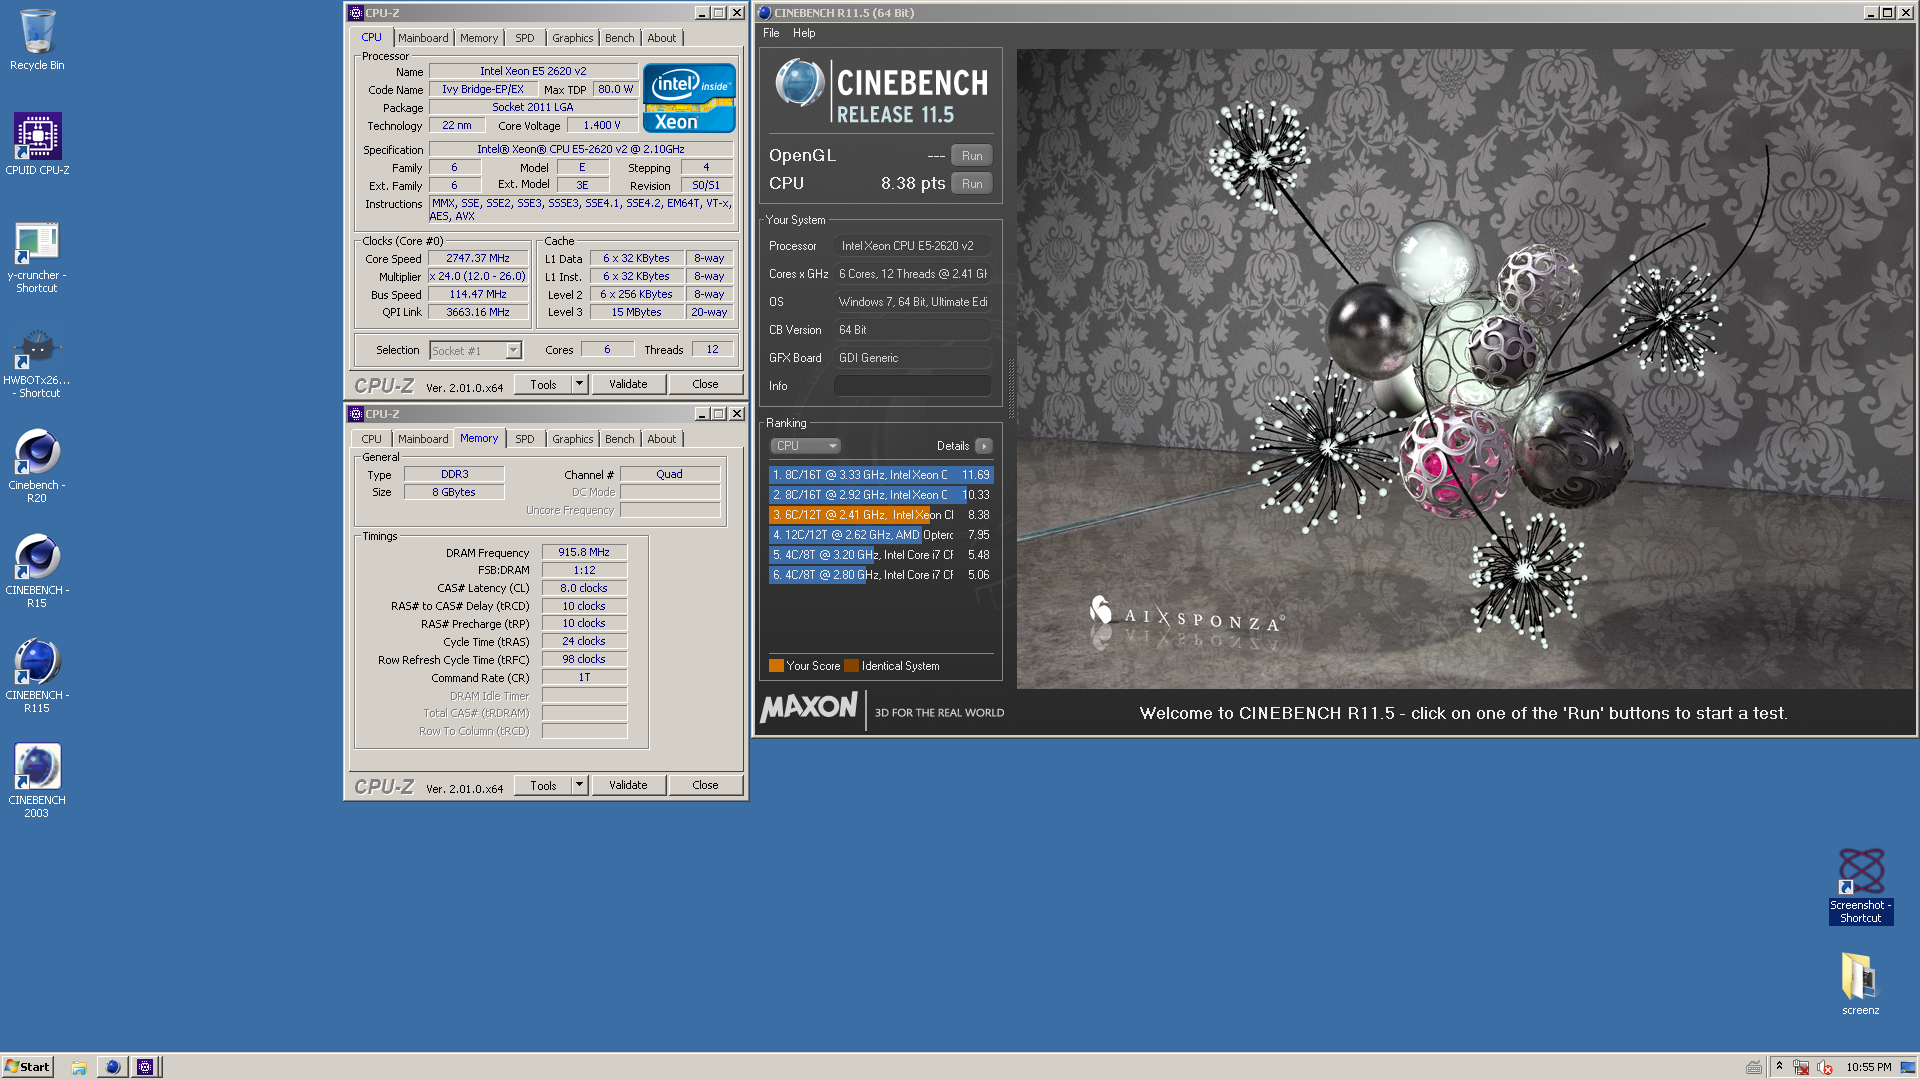Select ranking row 2 with score 10.33

(x=881, y=495)
